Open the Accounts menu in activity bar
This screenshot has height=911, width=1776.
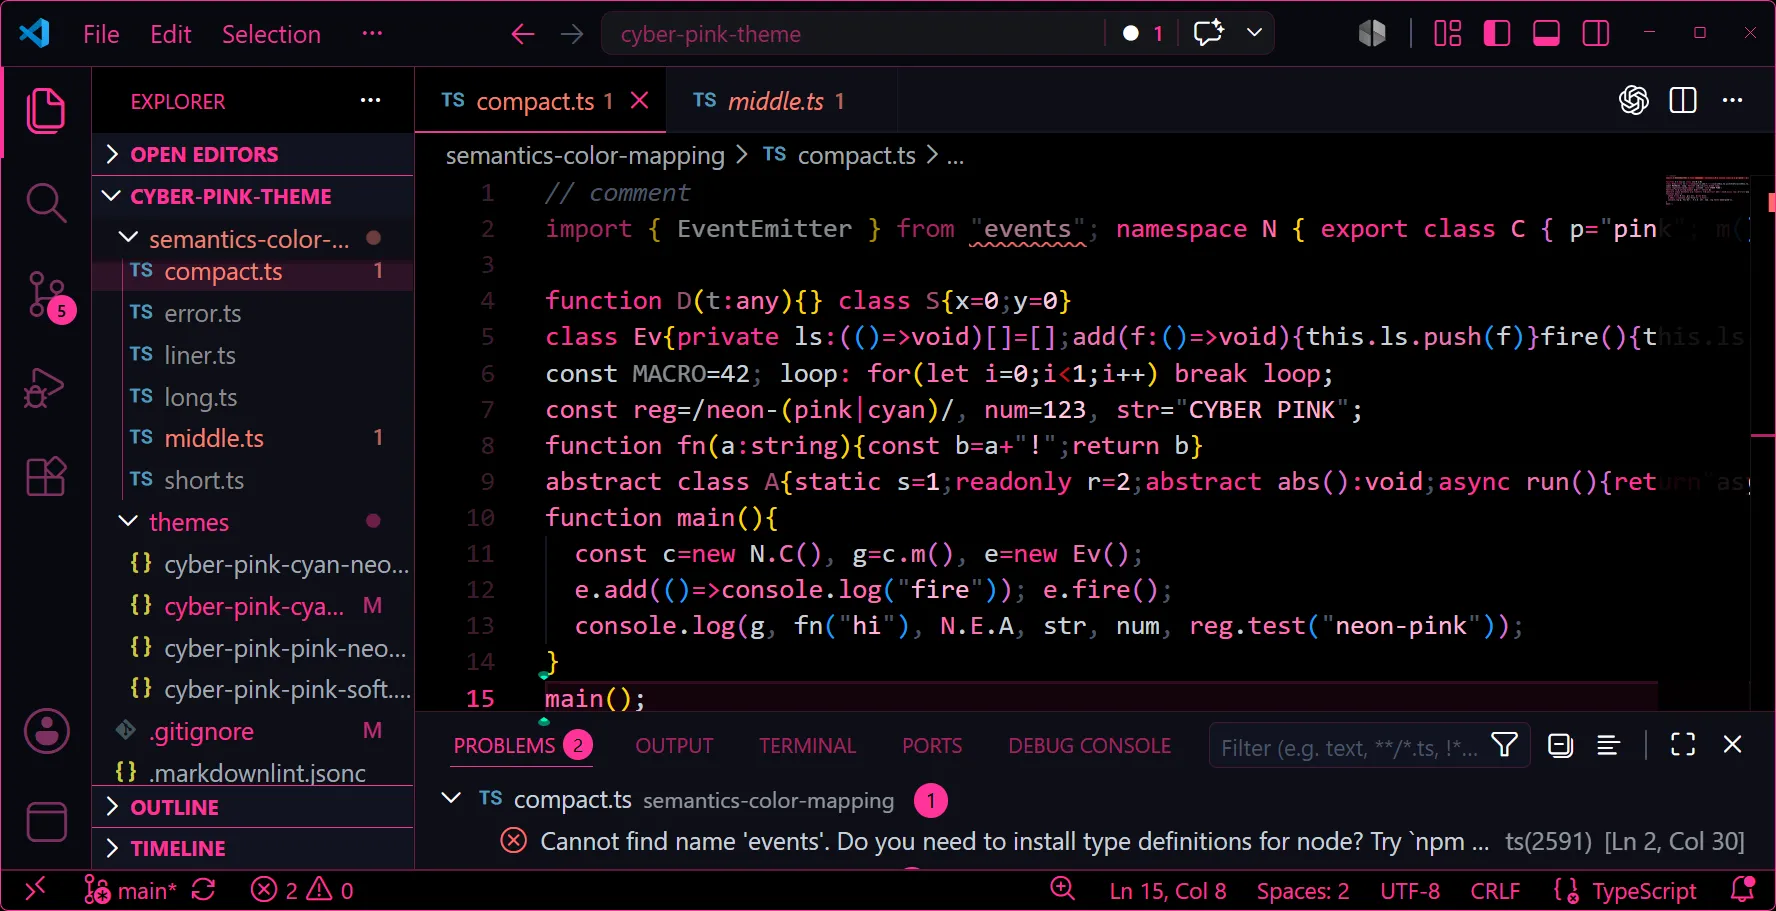(x=46, y=732)
